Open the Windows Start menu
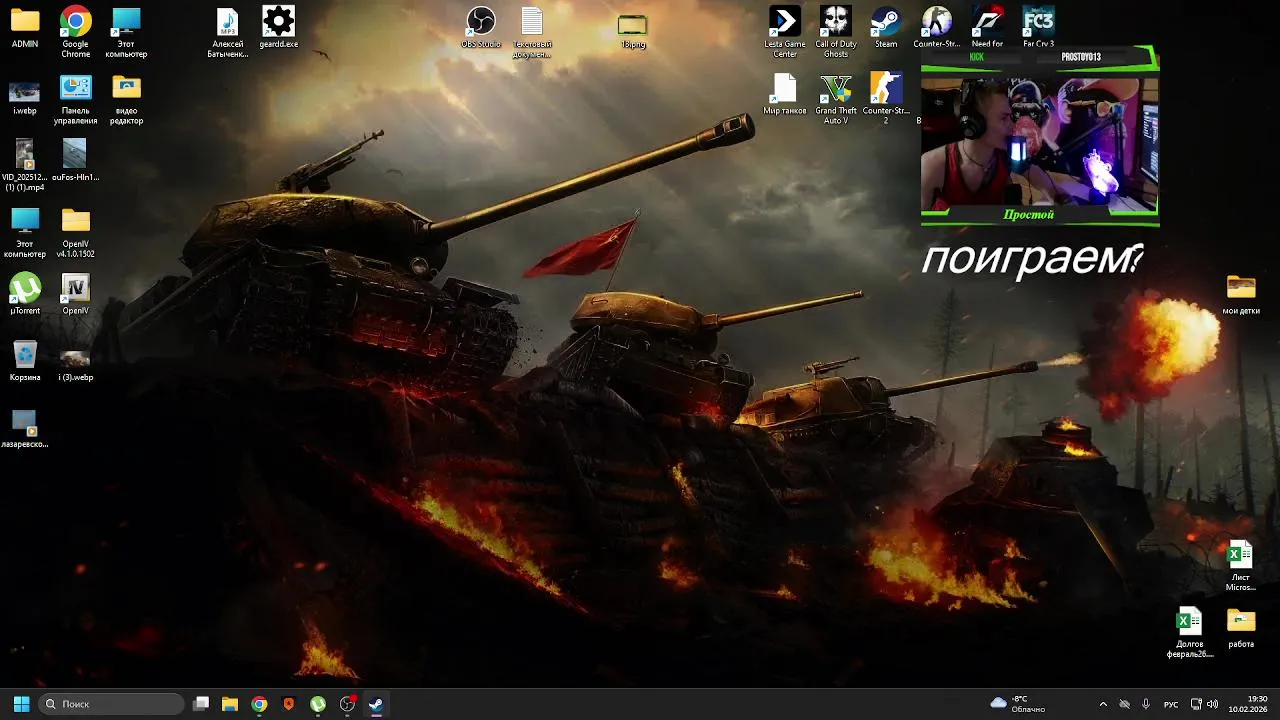This screenshot has height=720, width=1280. click(x=21, y=704)
